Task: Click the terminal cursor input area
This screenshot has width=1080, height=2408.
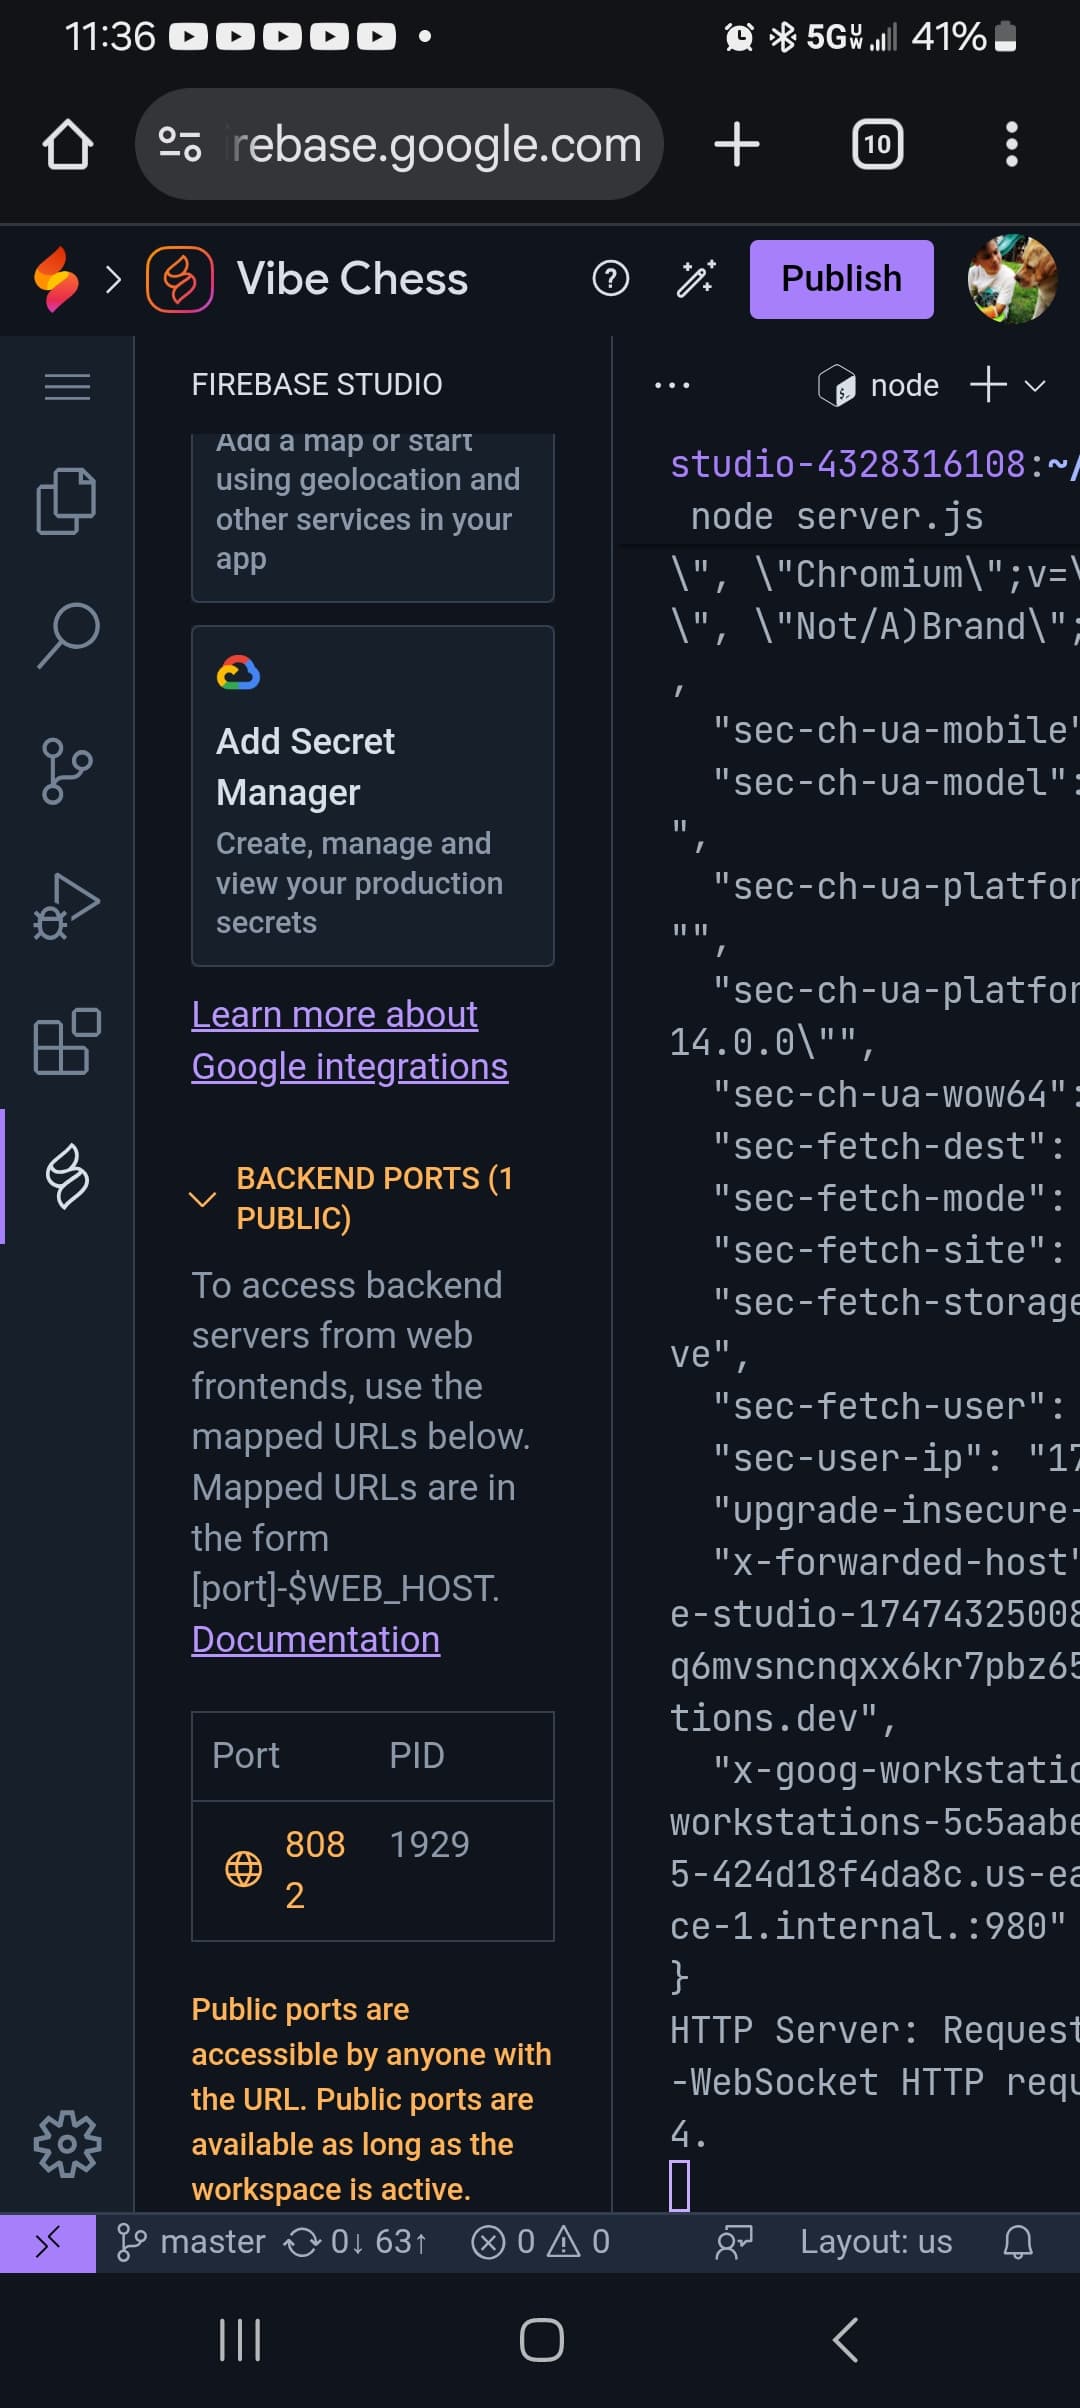Action: tap(679, 2185)
